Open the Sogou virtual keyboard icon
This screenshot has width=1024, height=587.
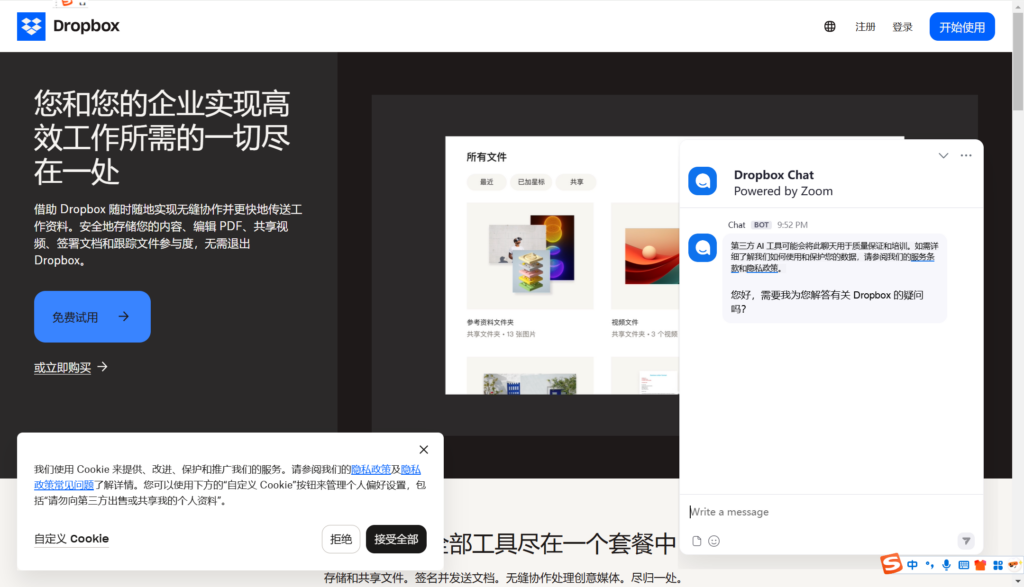(x=963, y=565)
